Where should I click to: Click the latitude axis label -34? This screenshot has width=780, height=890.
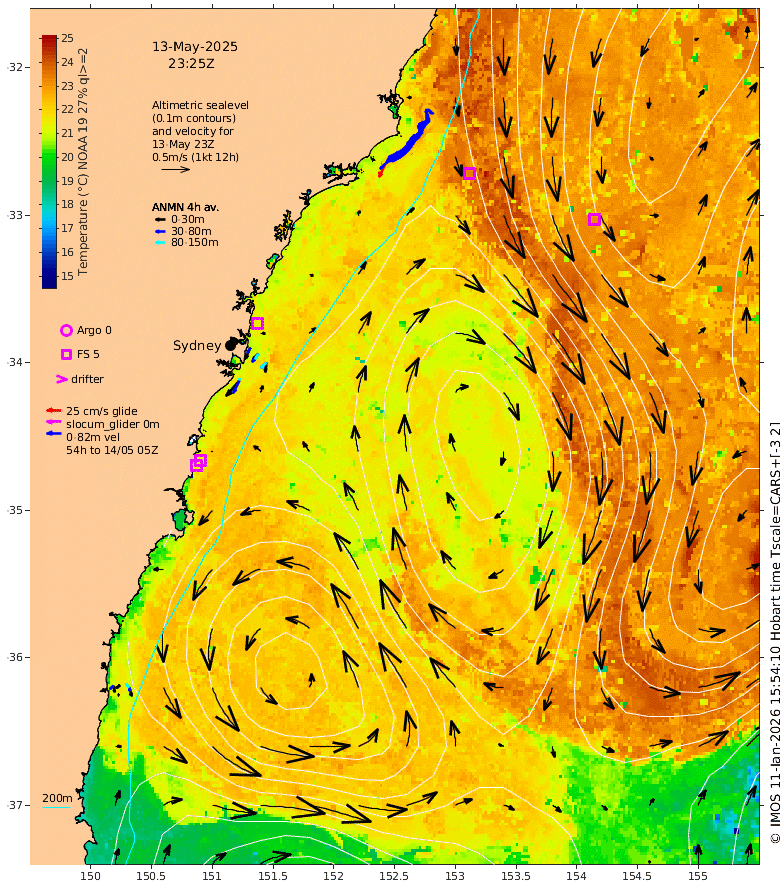tap(16, 362)
